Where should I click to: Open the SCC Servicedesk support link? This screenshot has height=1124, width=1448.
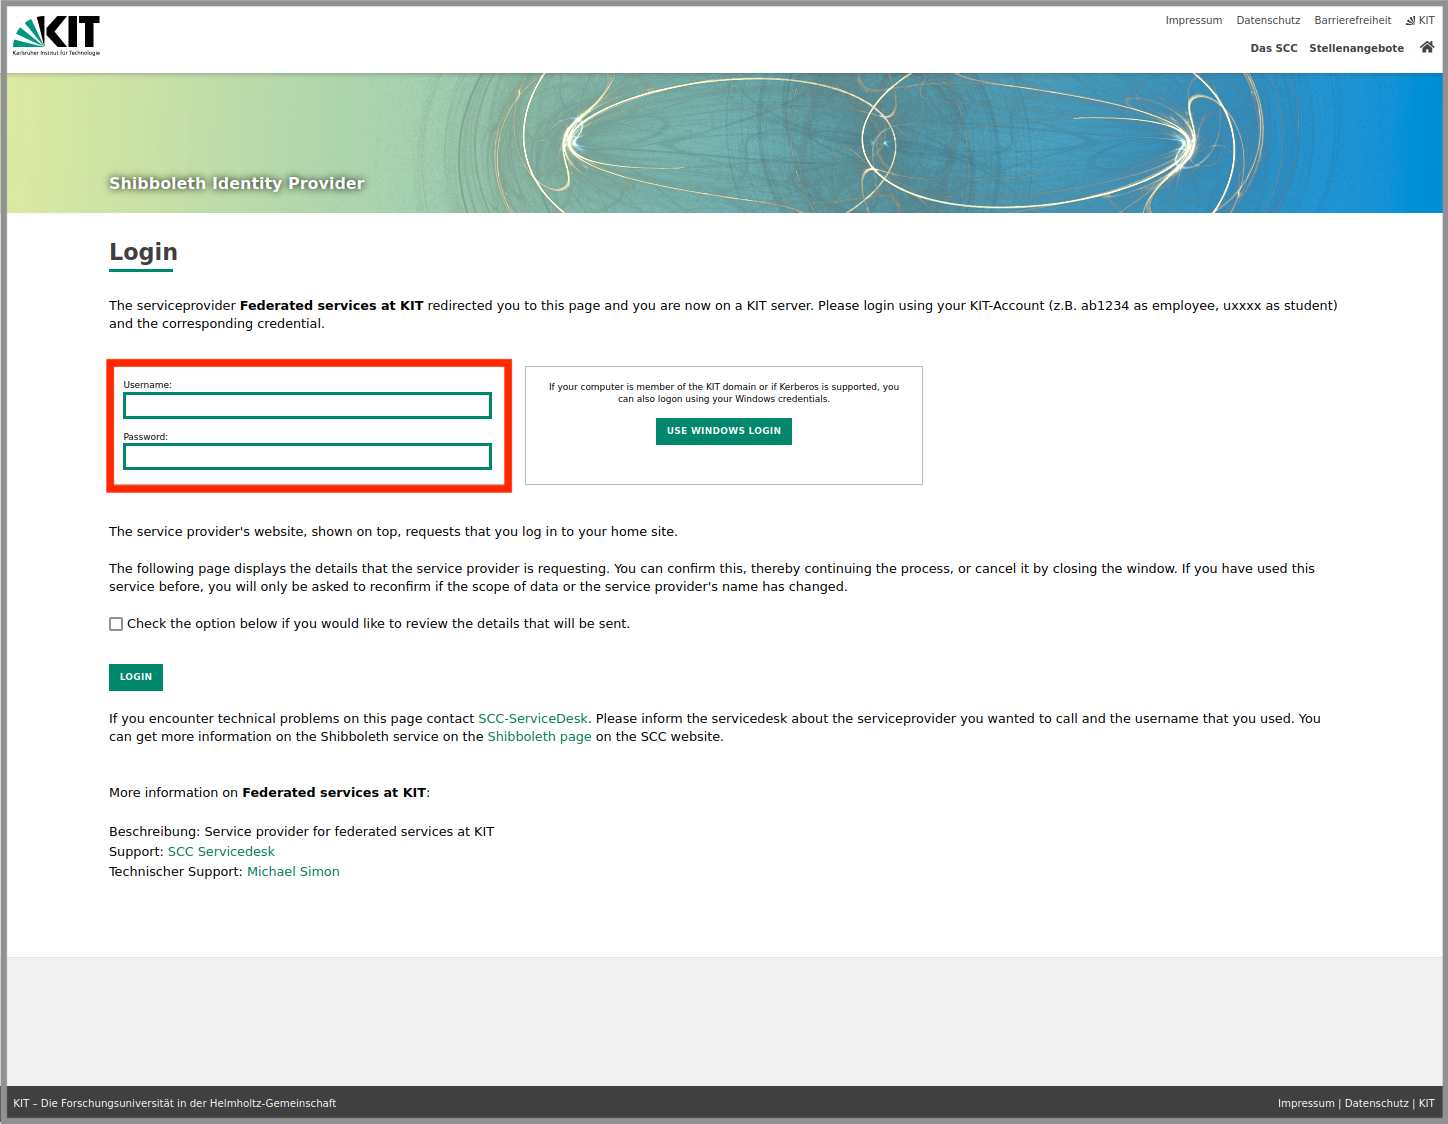point(221,852)
